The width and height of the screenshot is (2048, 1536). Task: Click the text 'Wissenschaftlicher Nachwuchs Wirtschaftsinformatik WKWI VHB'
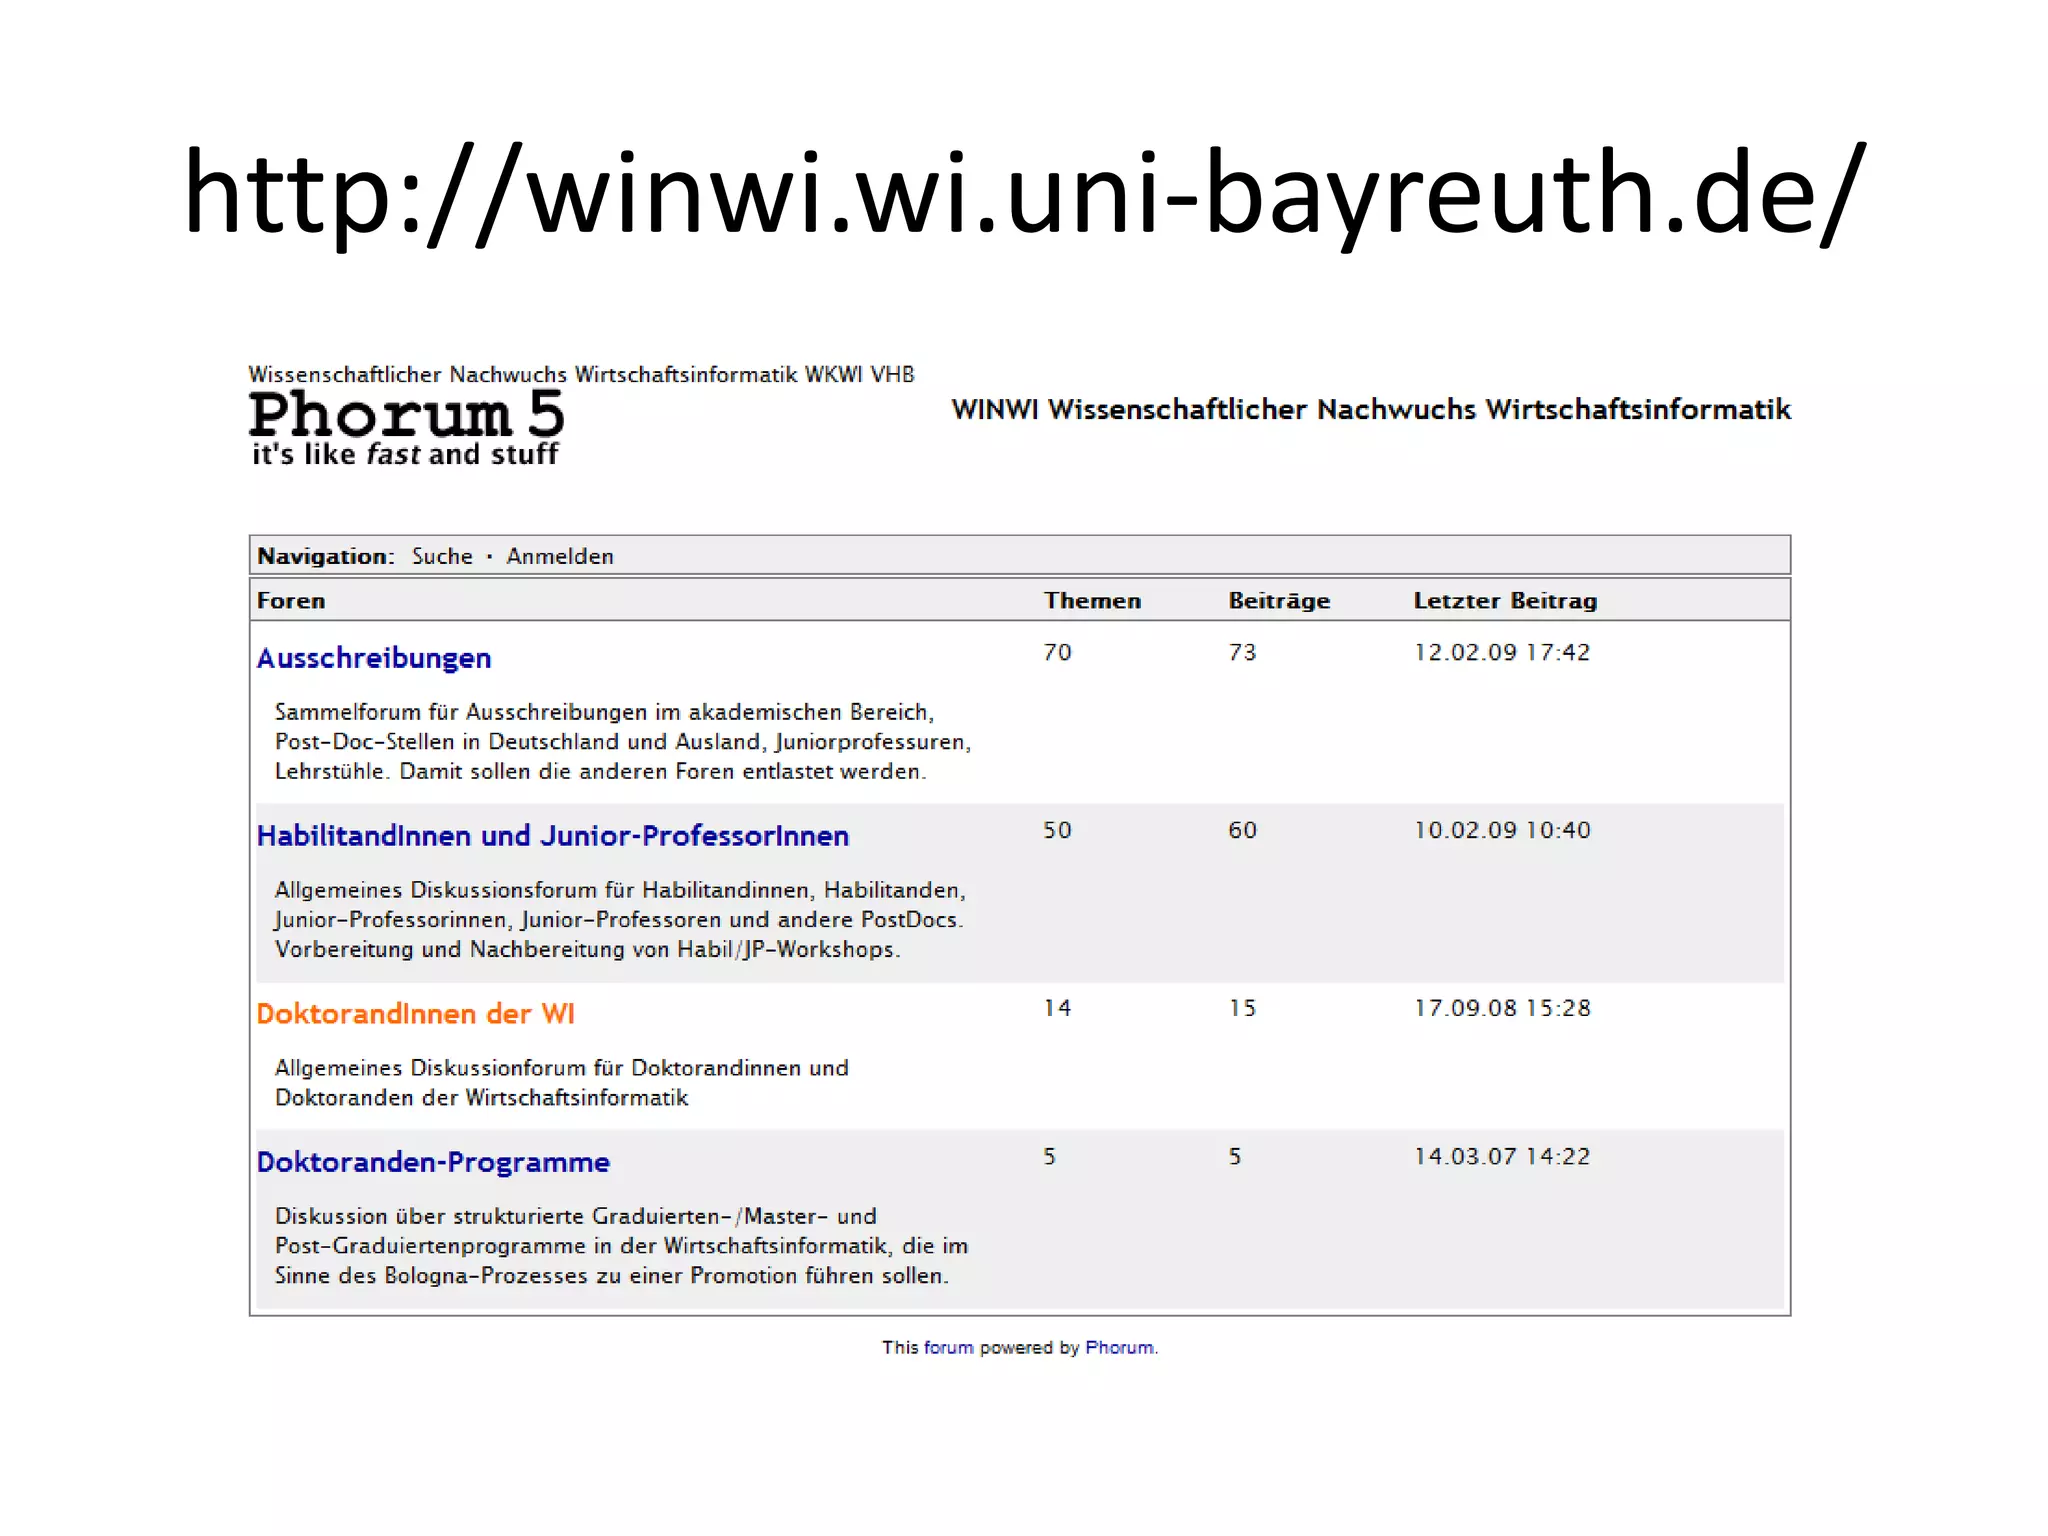tap(582, 374)
